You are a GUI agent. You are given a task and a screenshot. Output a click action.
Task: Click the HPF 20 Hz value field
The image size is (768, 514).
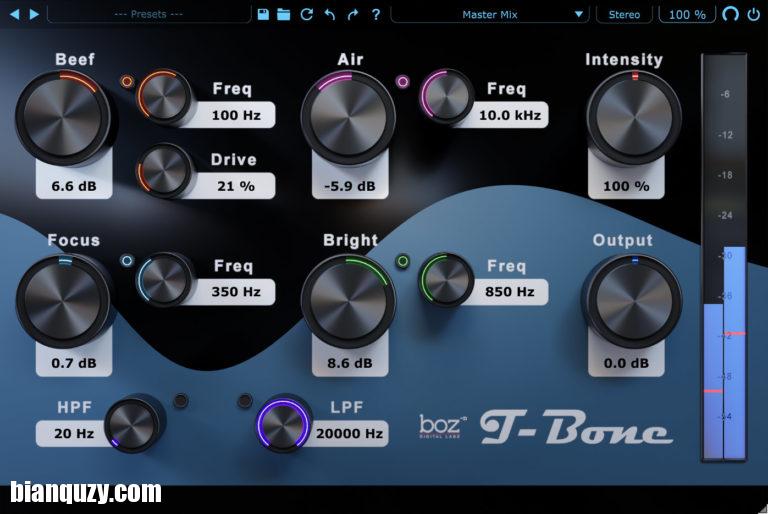click(x=74, y=433)
